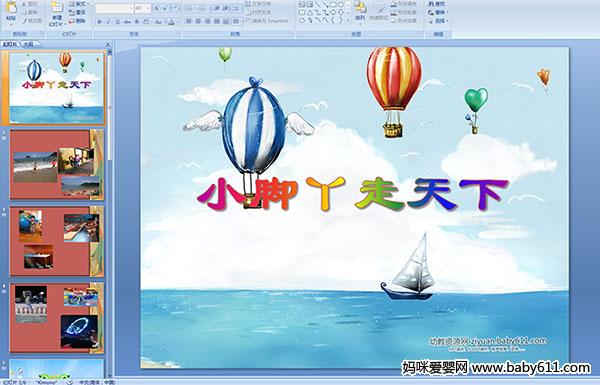This screenshot has width=600, height=385.
Task: Click the Delete slide (删除) icon
Action: click(72, 21)
